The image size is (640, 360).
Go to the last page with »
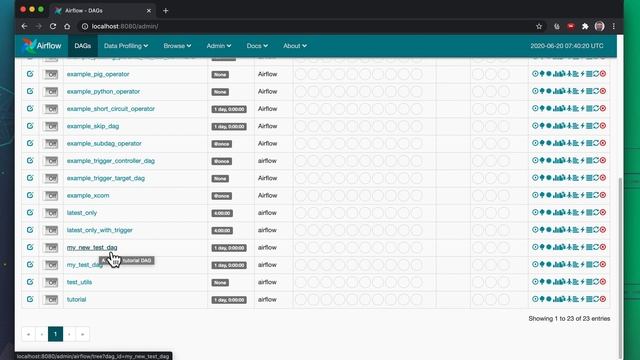(82, 334)
